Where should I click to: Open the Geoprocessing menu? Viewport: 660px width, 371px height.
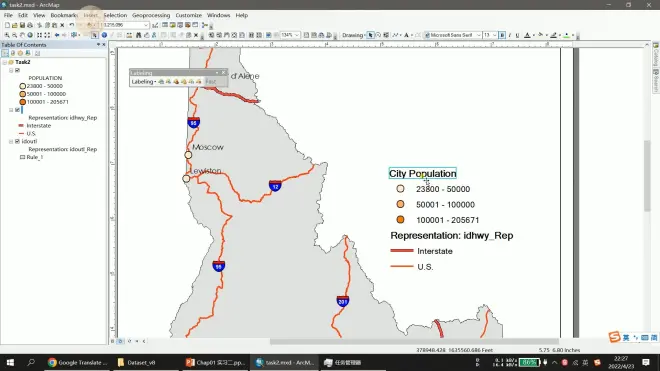coord(151,15)
